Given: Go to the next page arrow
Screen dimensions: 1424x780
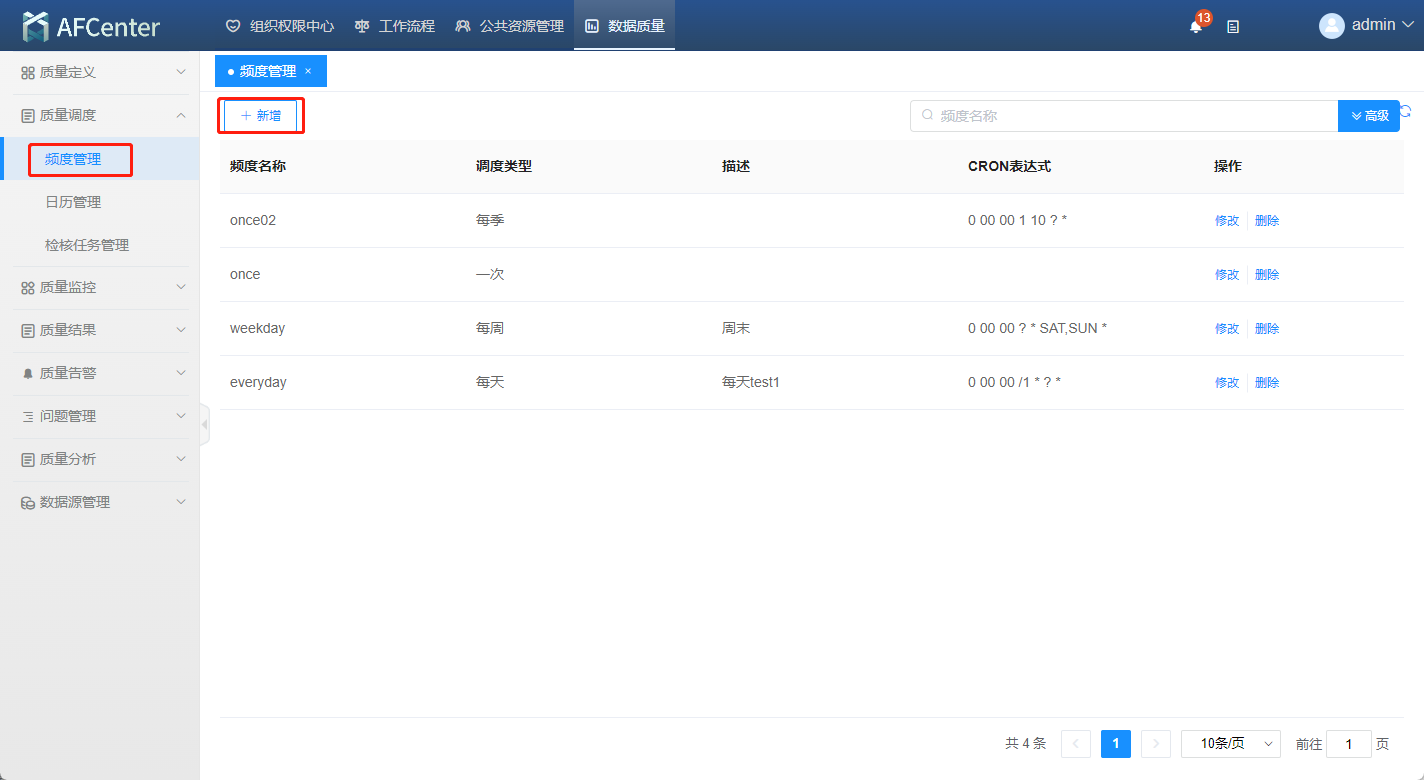Looking at the screenshot, I should 1156,744.
